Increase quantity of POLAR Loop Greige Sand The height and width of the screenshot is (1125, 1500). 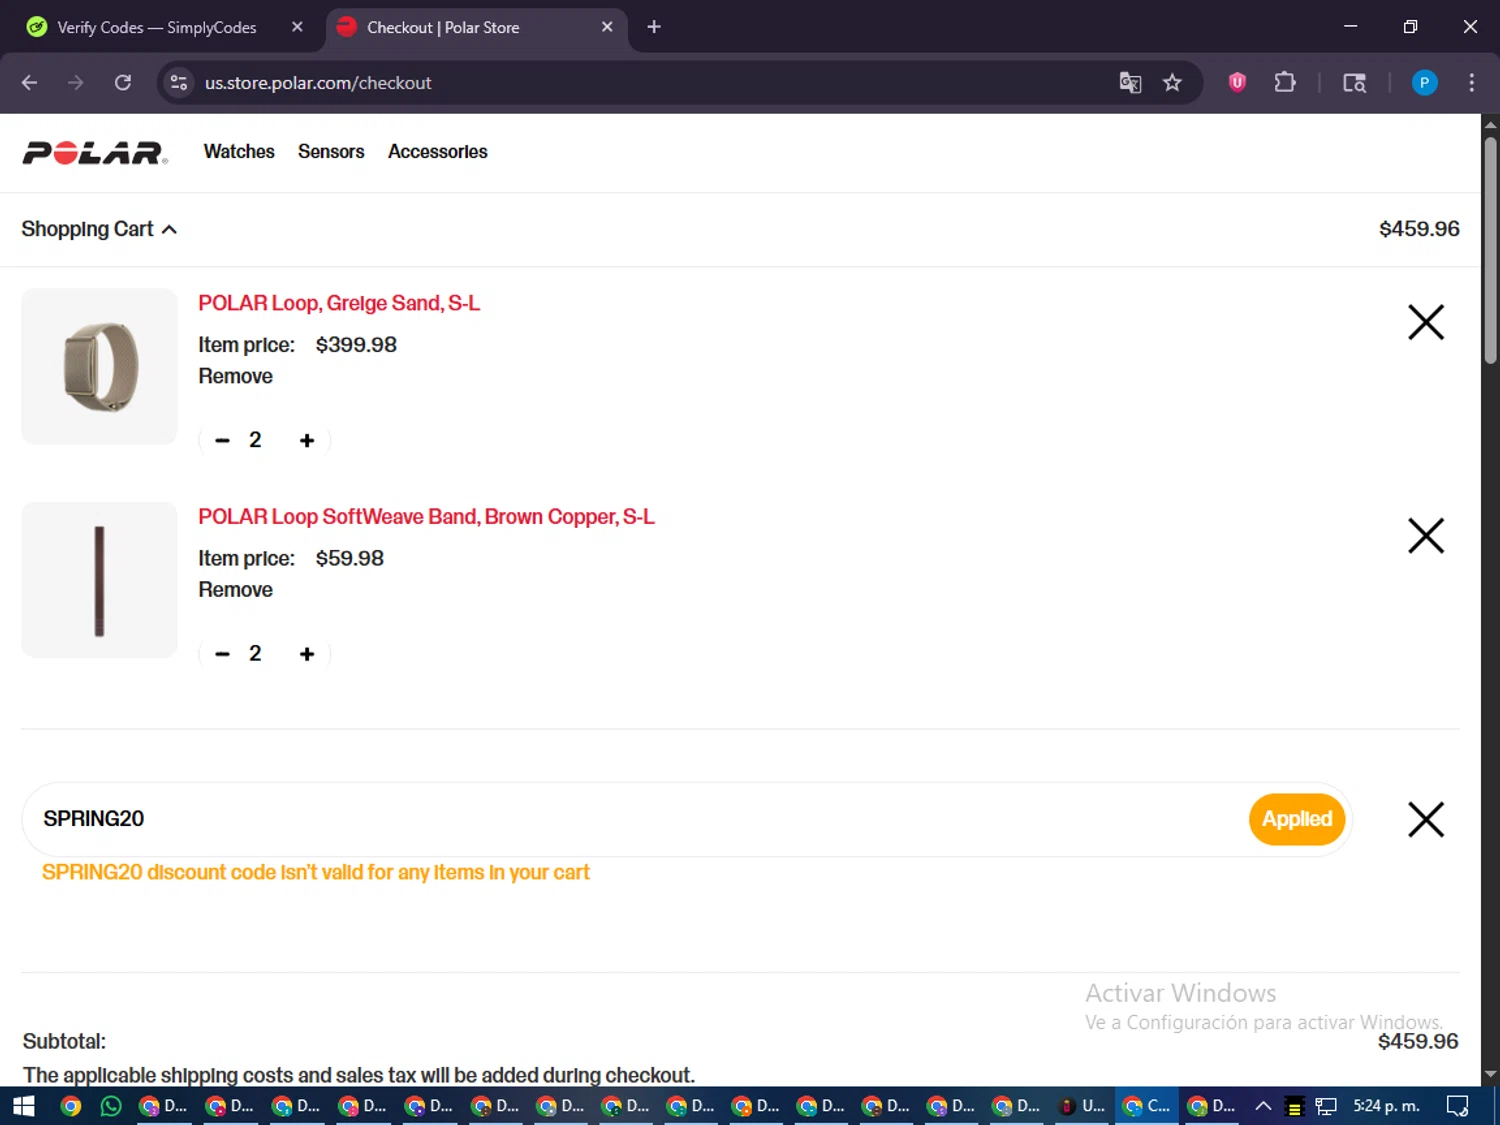307,440
